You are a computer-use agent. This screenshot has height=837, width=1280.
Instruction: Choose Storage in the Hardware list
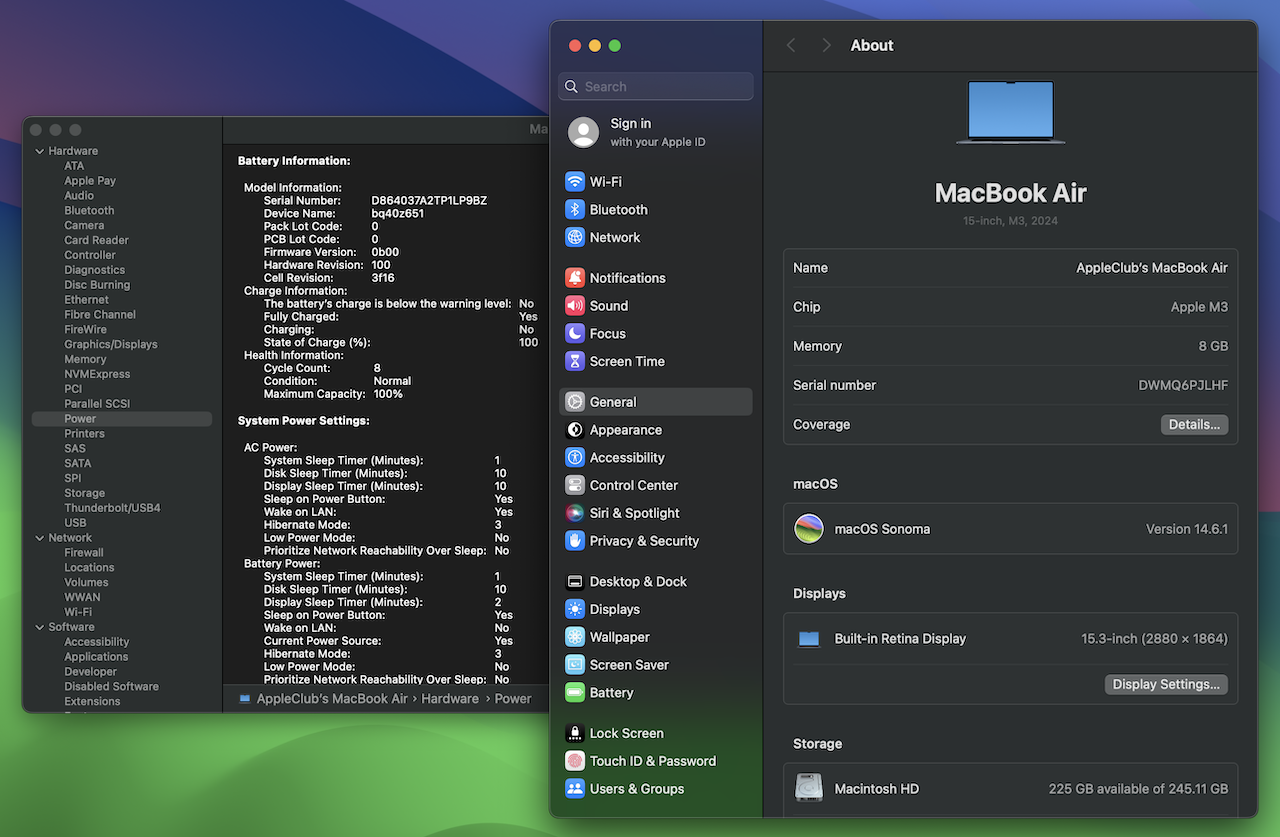point(84,493)
